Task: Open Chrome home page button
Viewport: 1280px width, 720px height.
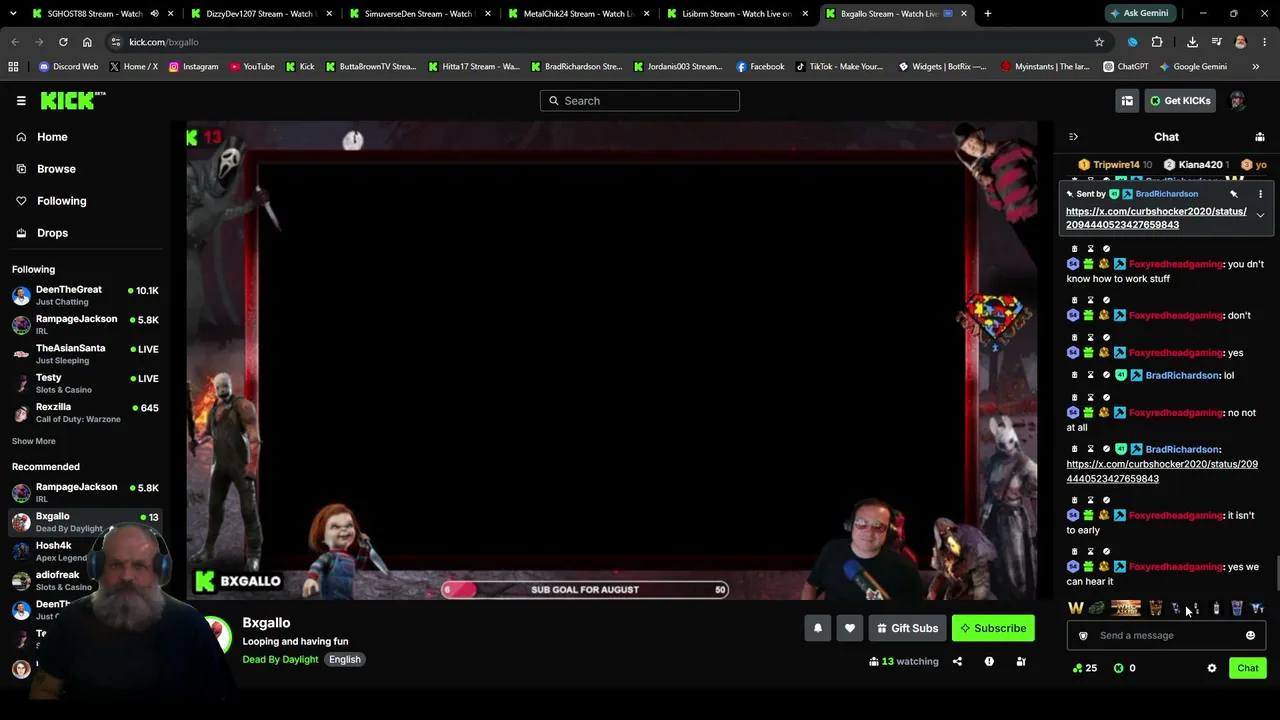Action: point(87,42)
